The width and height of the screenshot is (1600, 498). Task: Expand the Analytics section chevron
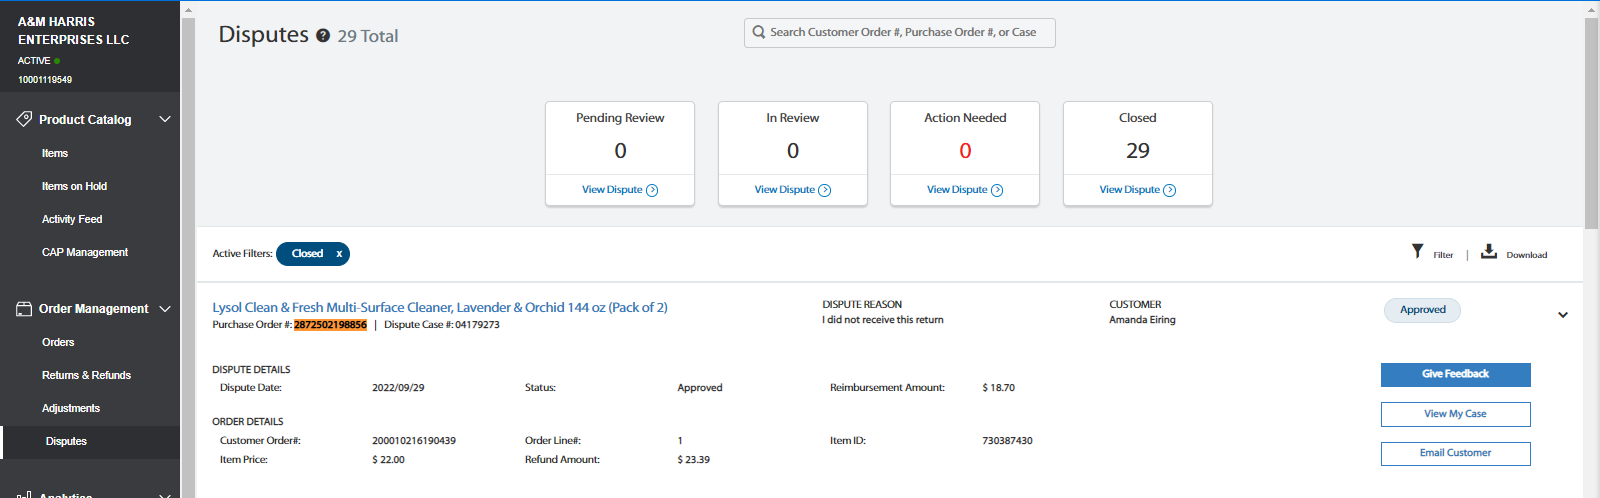click(x=165, y=495)
